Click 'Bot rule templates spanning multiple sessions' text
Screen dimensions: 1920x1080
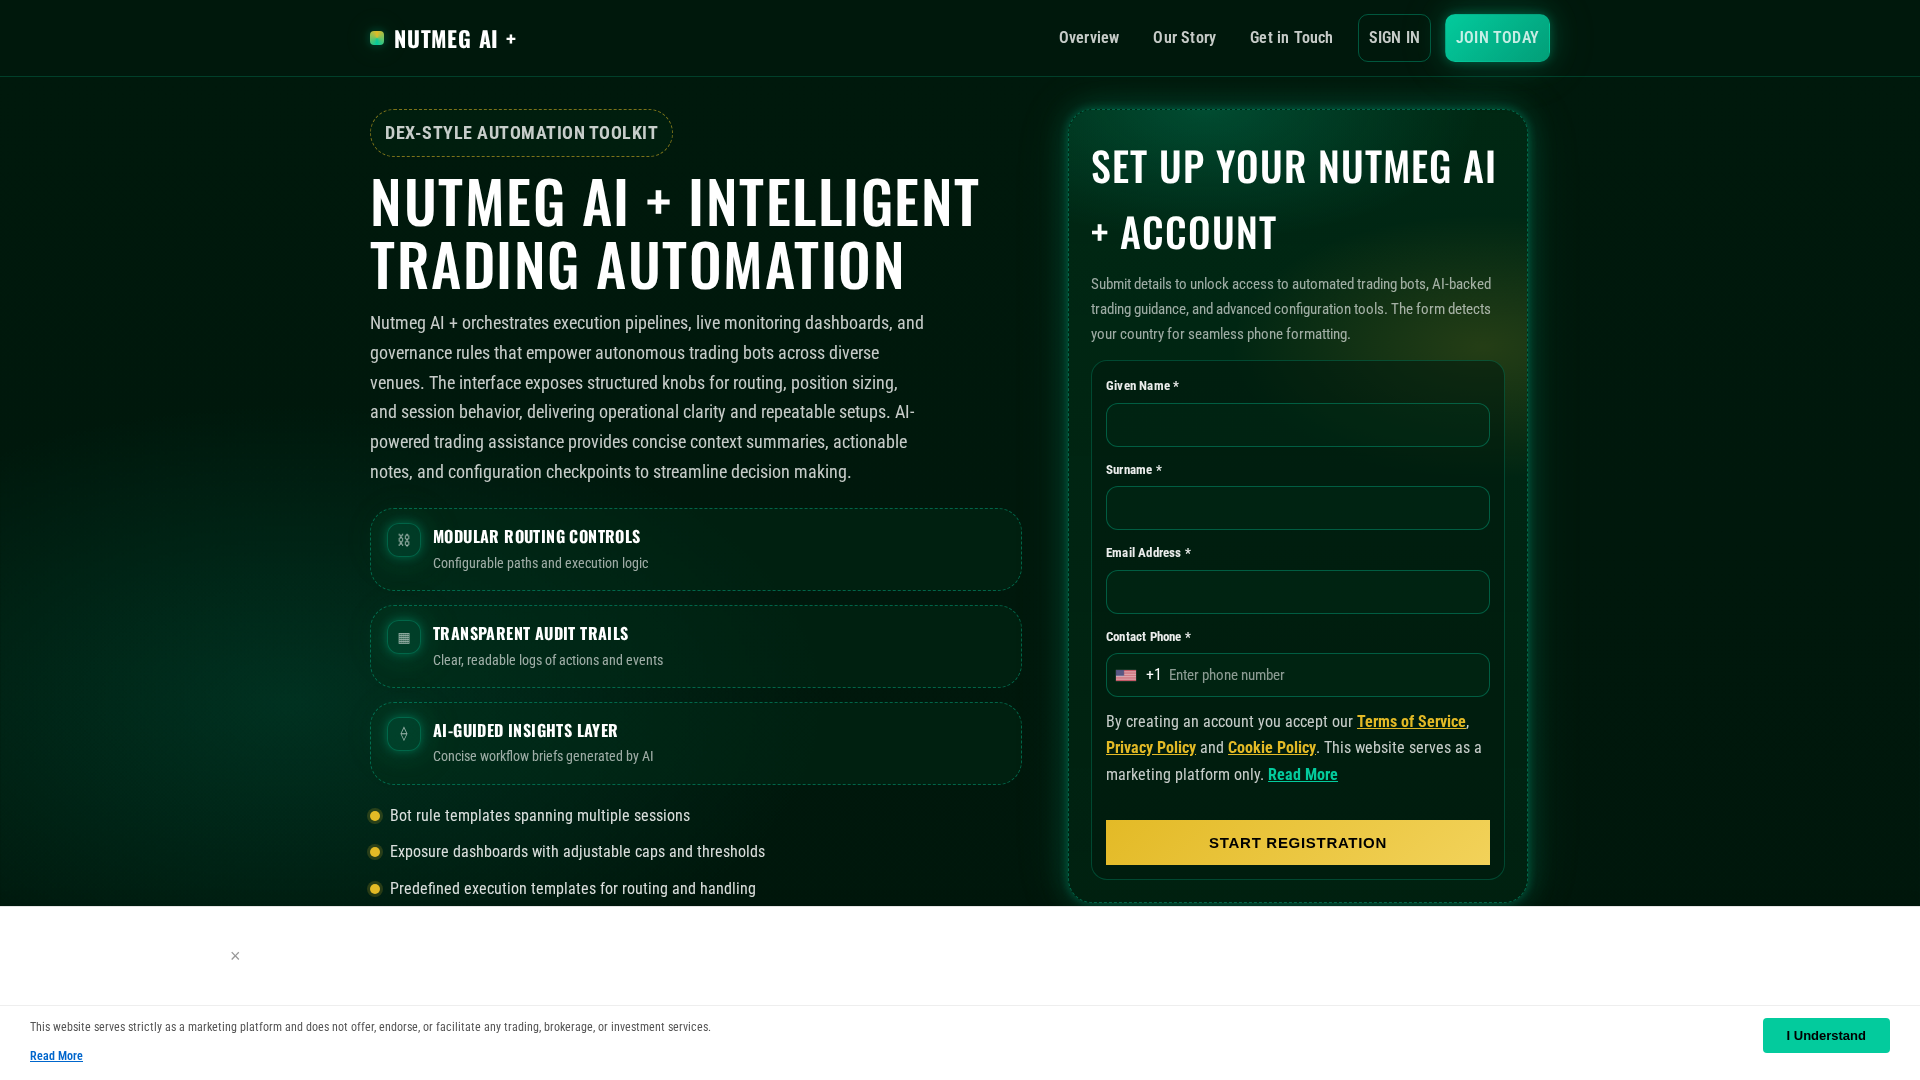click(540, 816)
